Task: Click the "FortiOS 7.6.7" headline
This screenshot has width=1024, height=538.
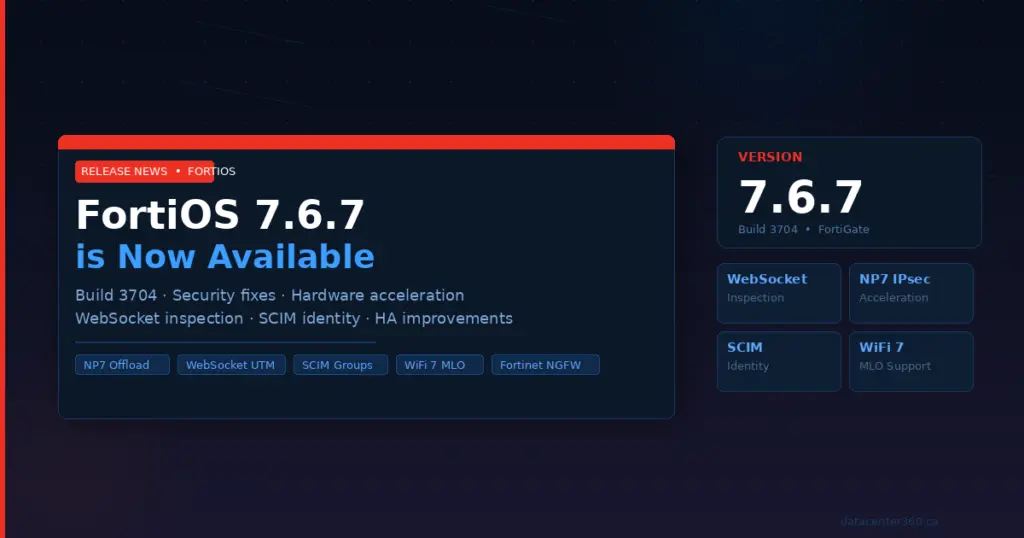Action: [x=220, y=215]
